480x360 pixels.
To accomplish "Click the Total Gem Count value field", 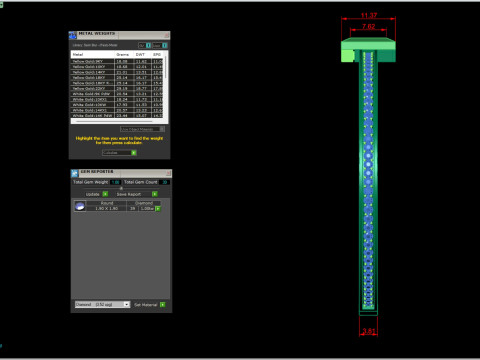I will coord(165,182).
